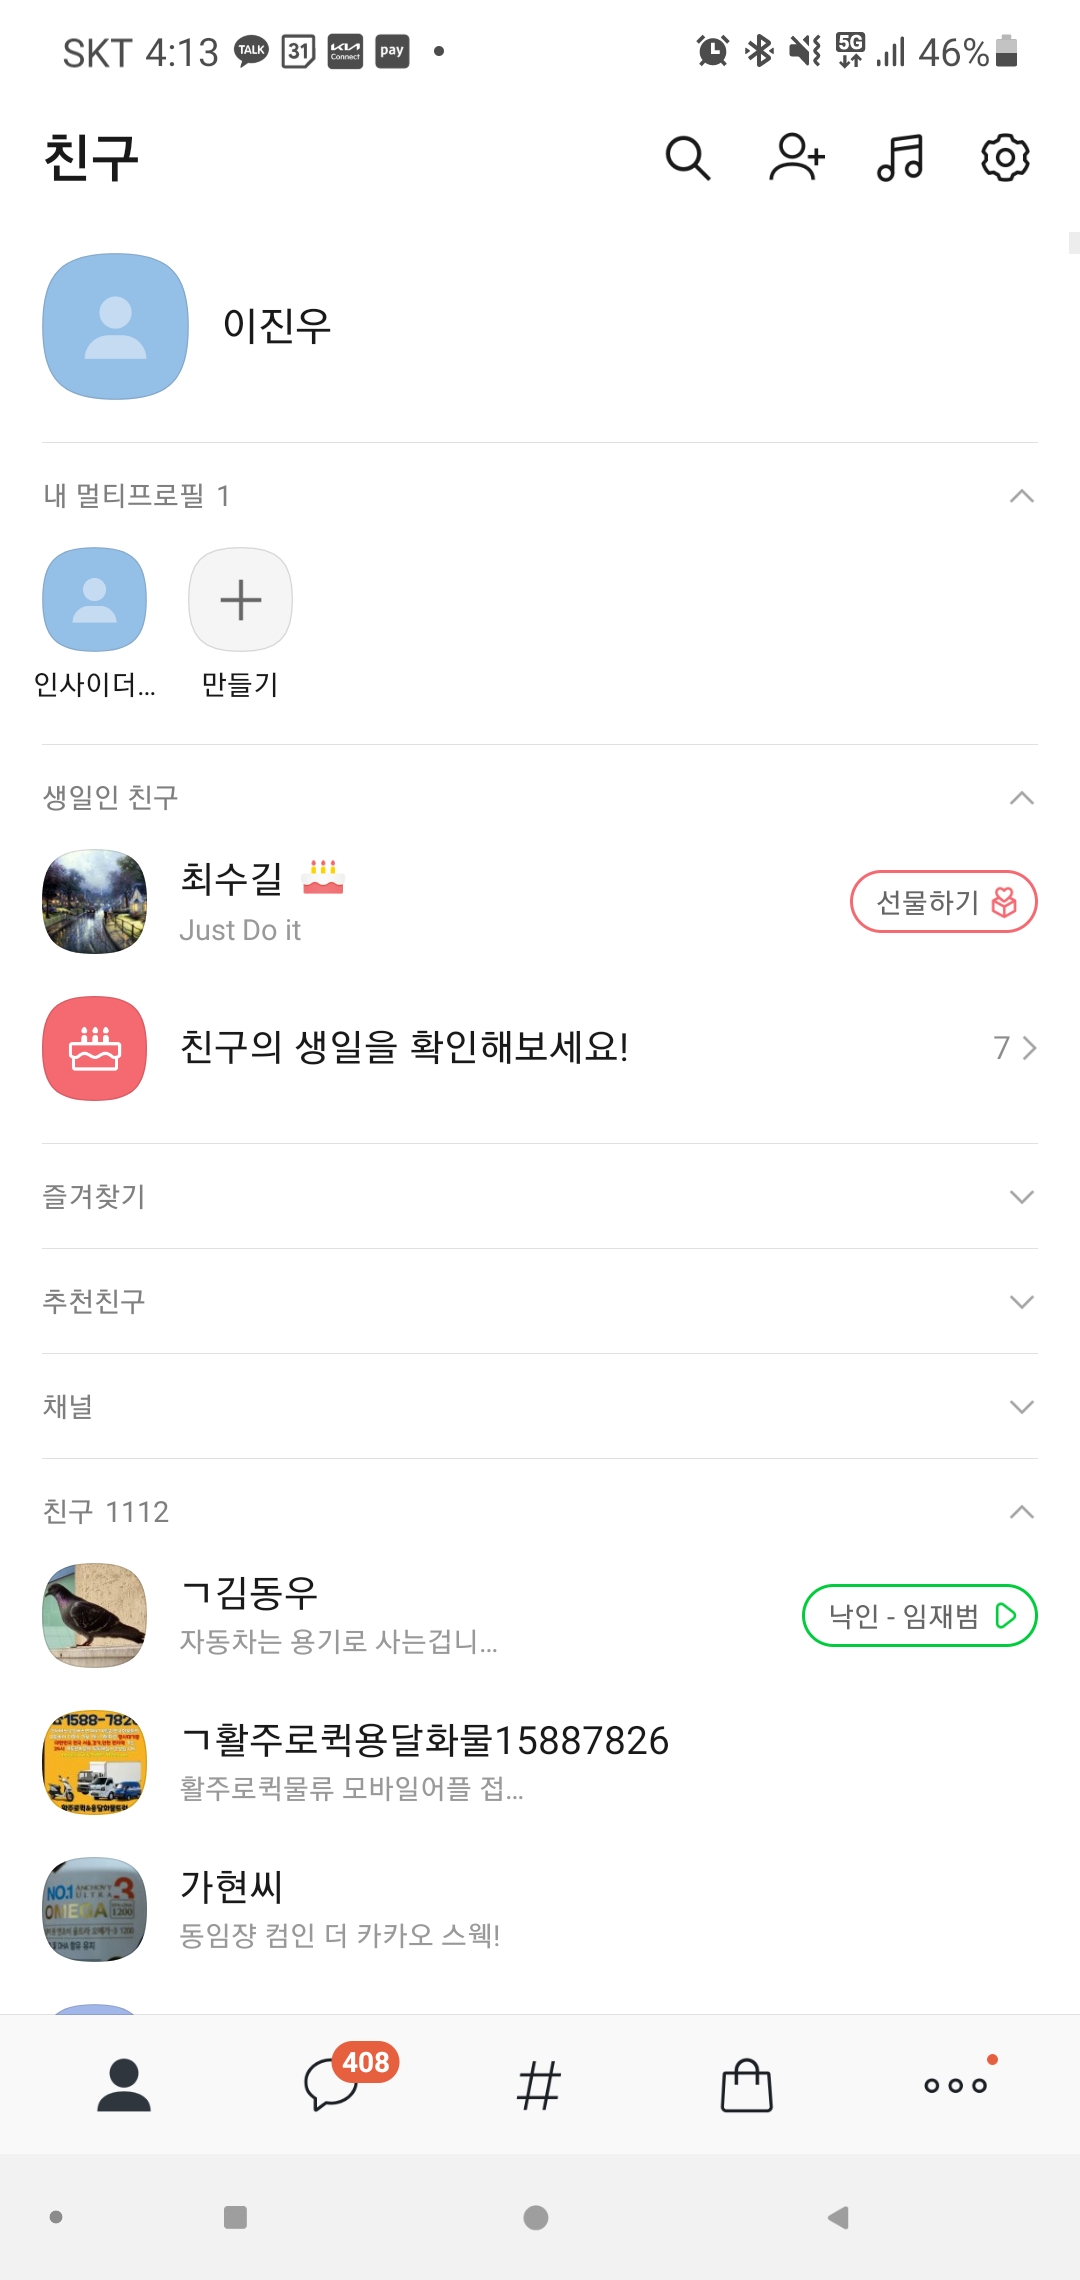Open 이진우 profile picture
This screenshot has height=2280, width=1080.
[x=116, y=326]
